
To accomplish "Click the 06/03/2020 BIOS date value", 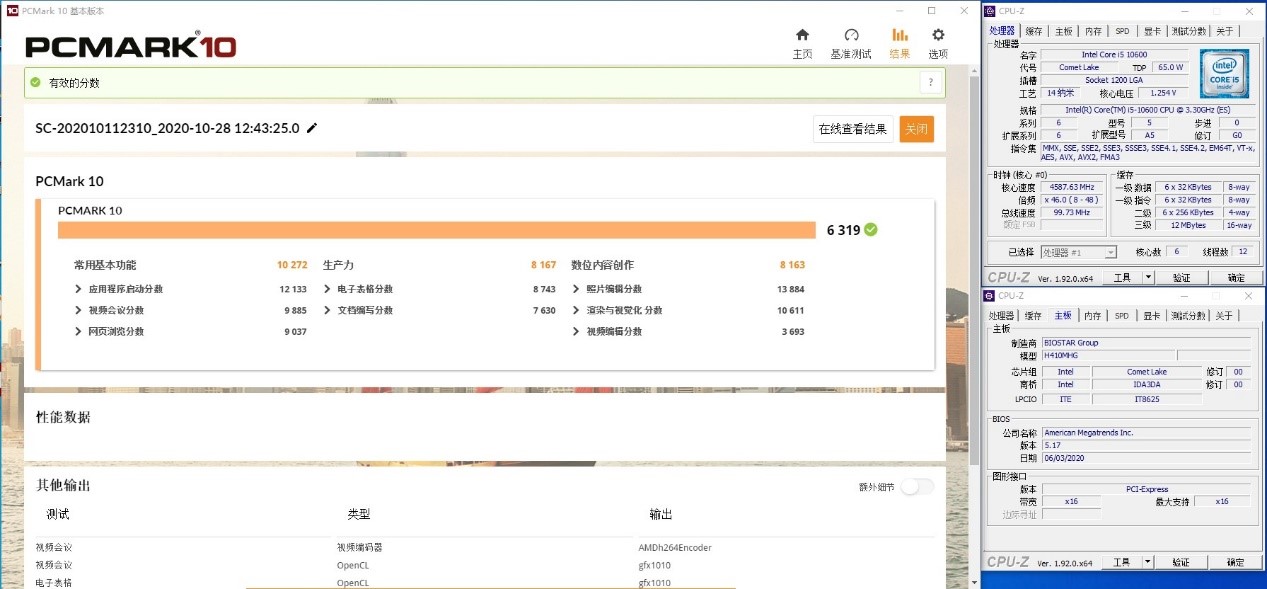I will [1146, 458].
